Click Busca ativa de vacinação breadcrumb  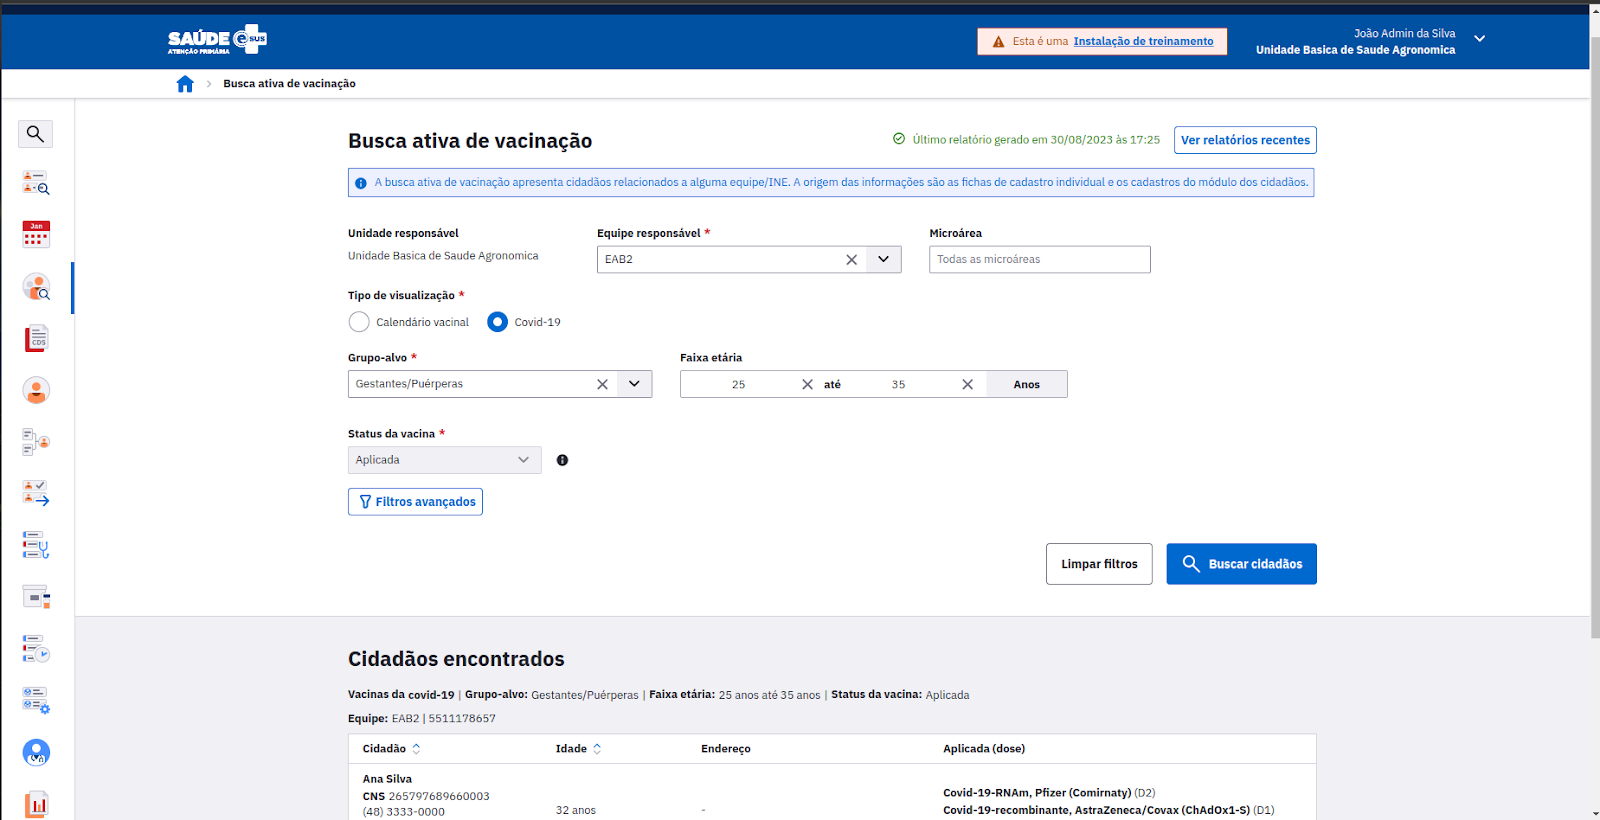coord(289,84)
